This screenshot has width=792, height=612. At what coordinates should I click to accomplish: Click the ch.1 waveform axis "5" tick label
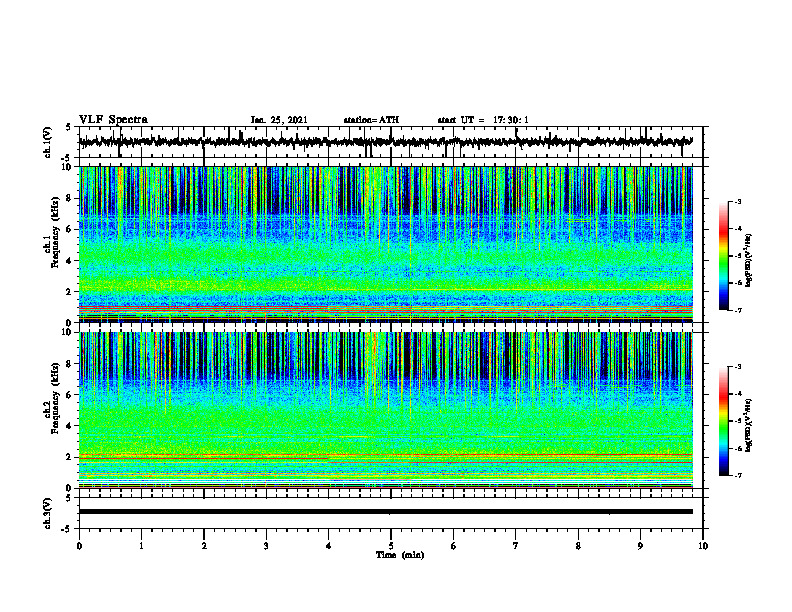point(68,128)
